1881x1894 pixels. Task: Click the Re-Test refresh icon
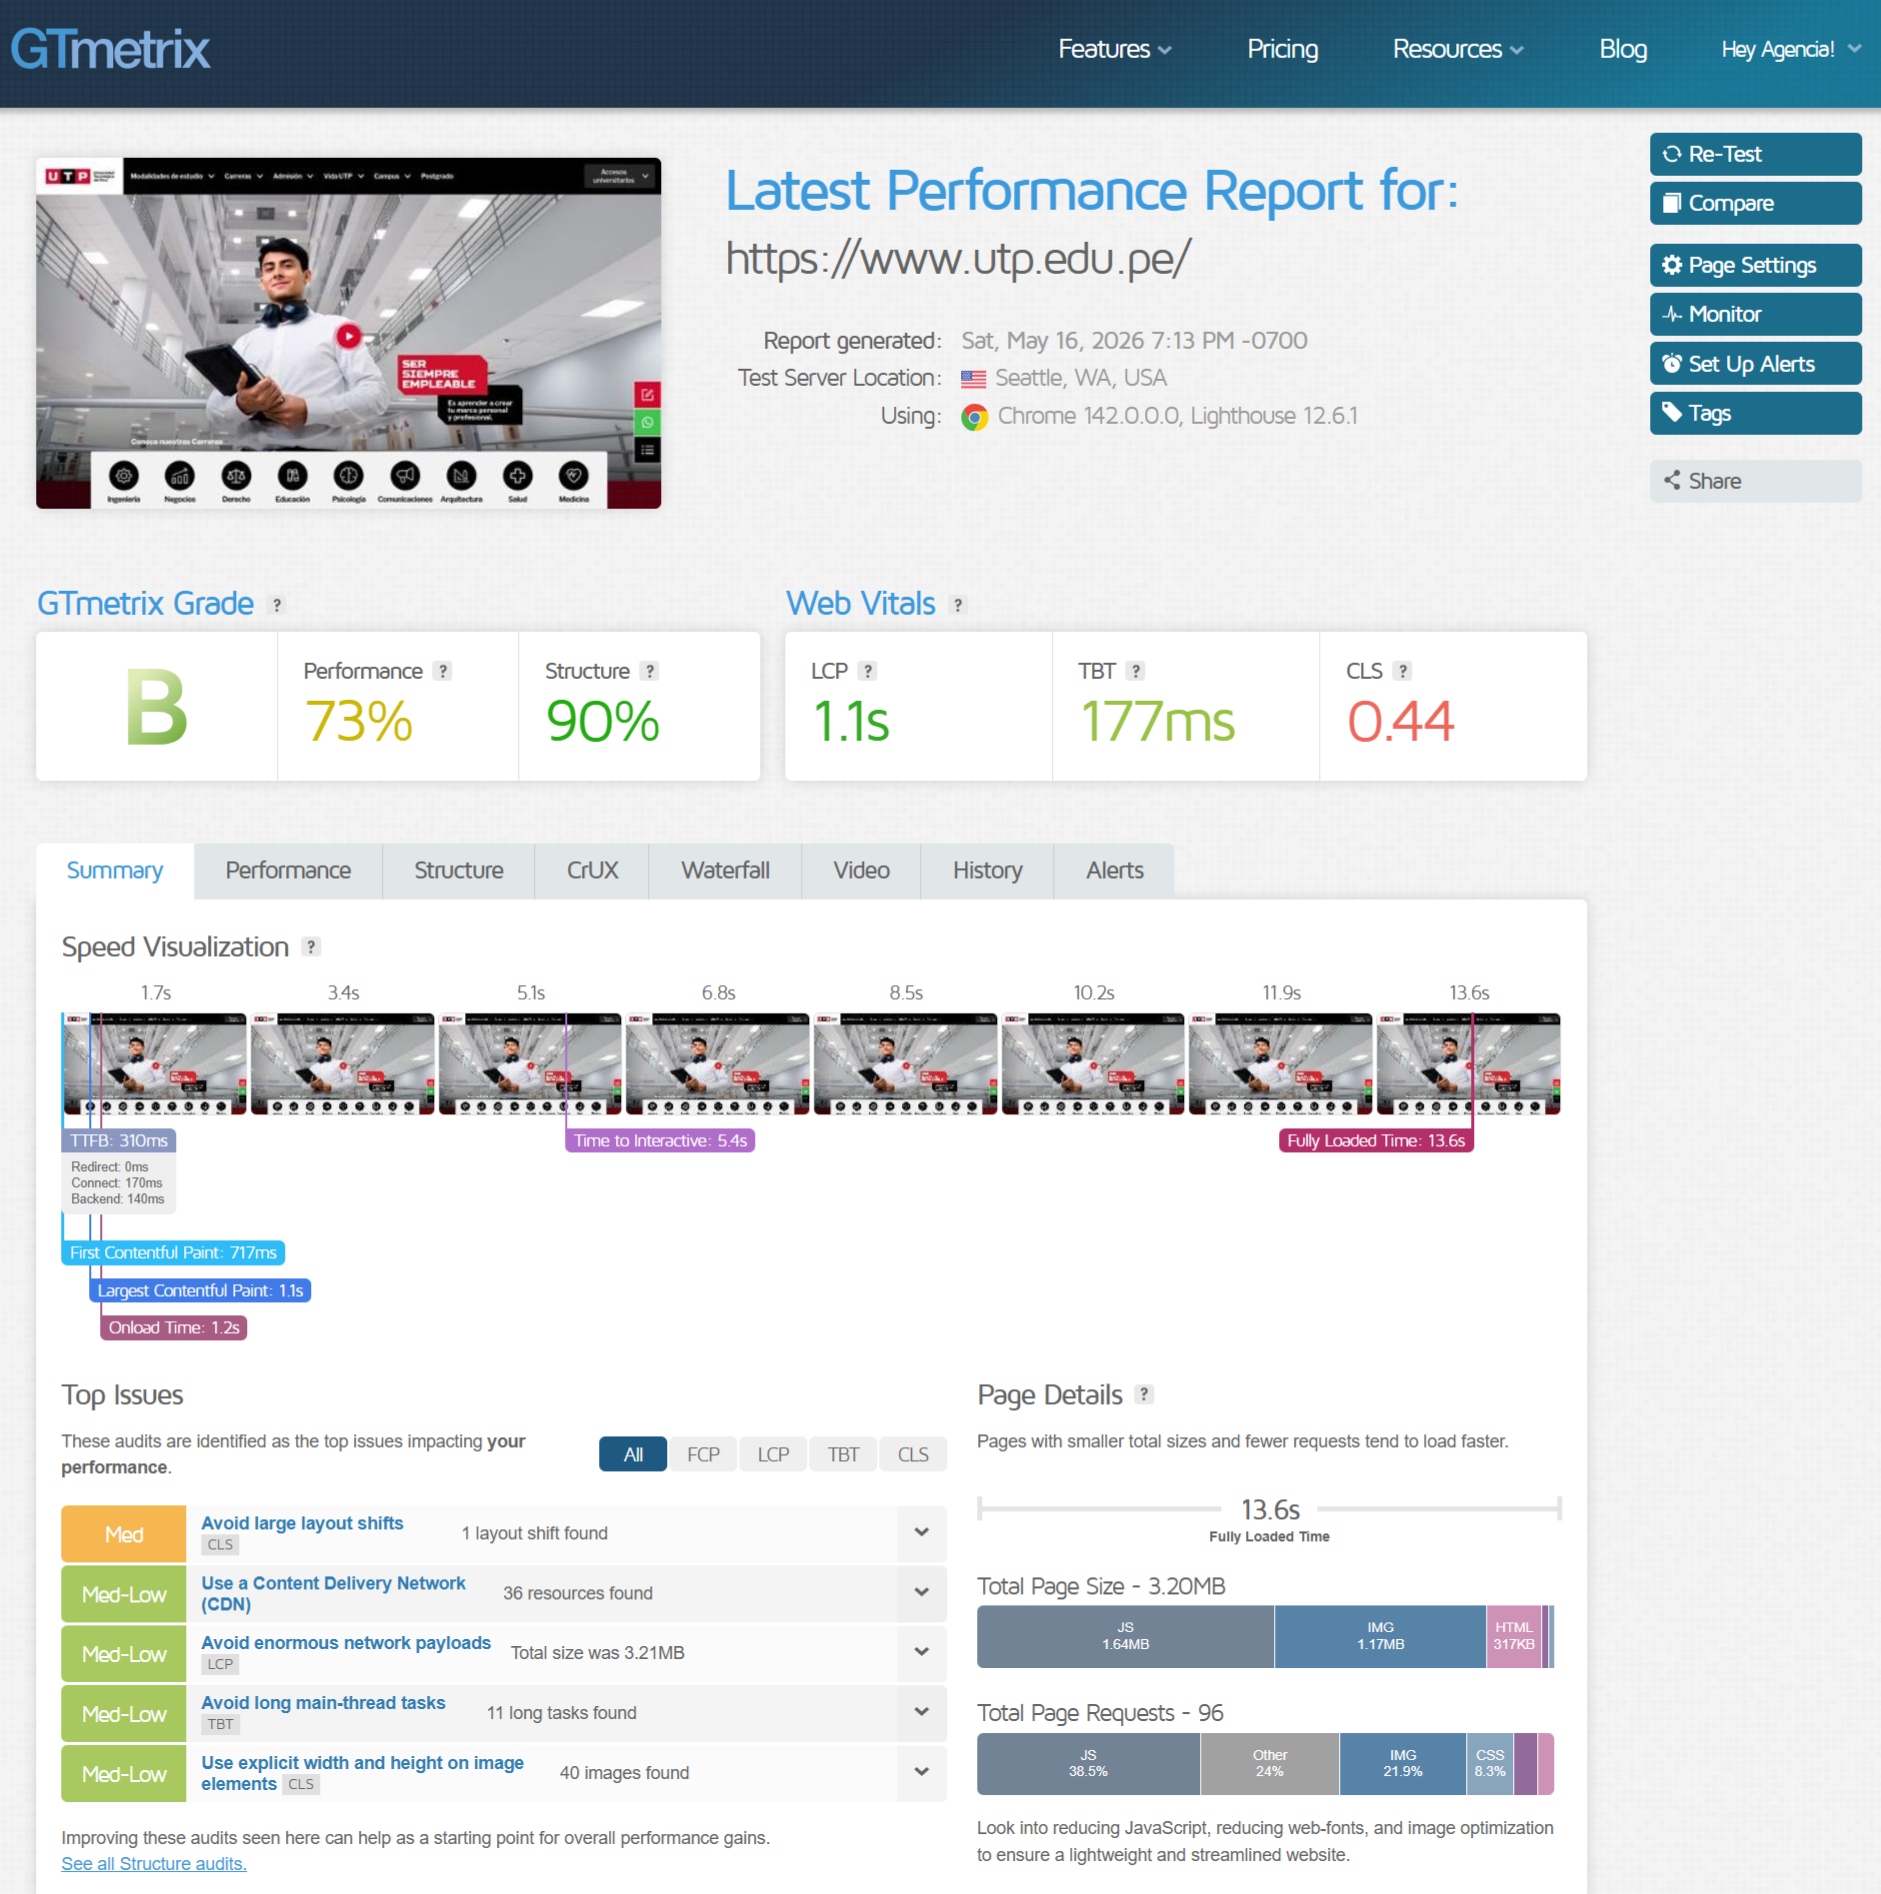point(1671,154)
